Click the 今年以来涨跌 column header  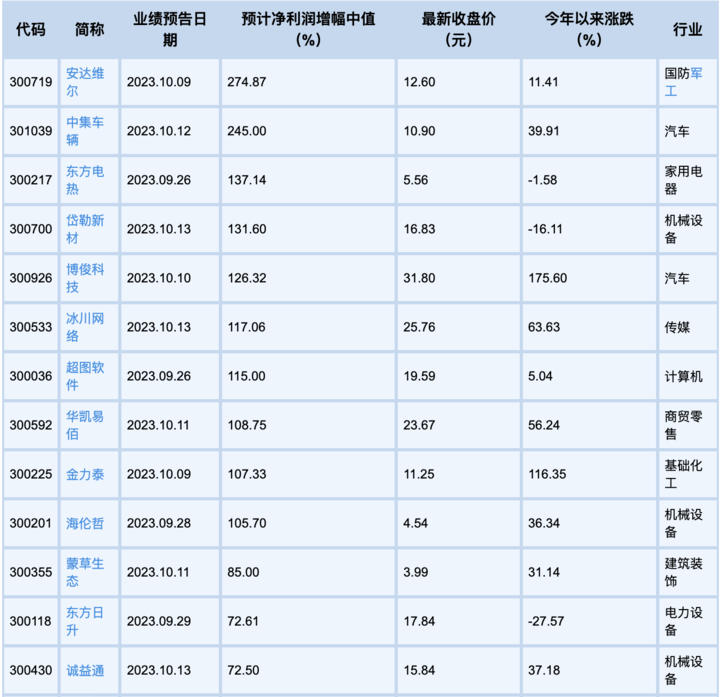click(x=589, y=29)
